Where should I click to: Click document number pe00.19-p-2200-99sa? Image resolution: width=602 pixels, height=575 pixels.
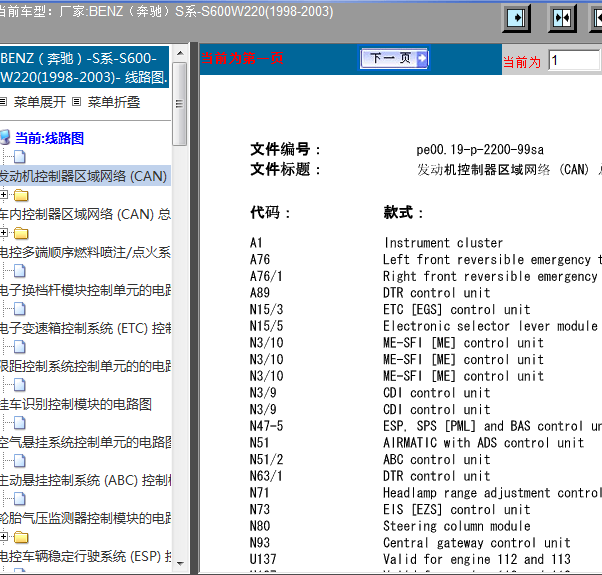[x=480, y=149]
